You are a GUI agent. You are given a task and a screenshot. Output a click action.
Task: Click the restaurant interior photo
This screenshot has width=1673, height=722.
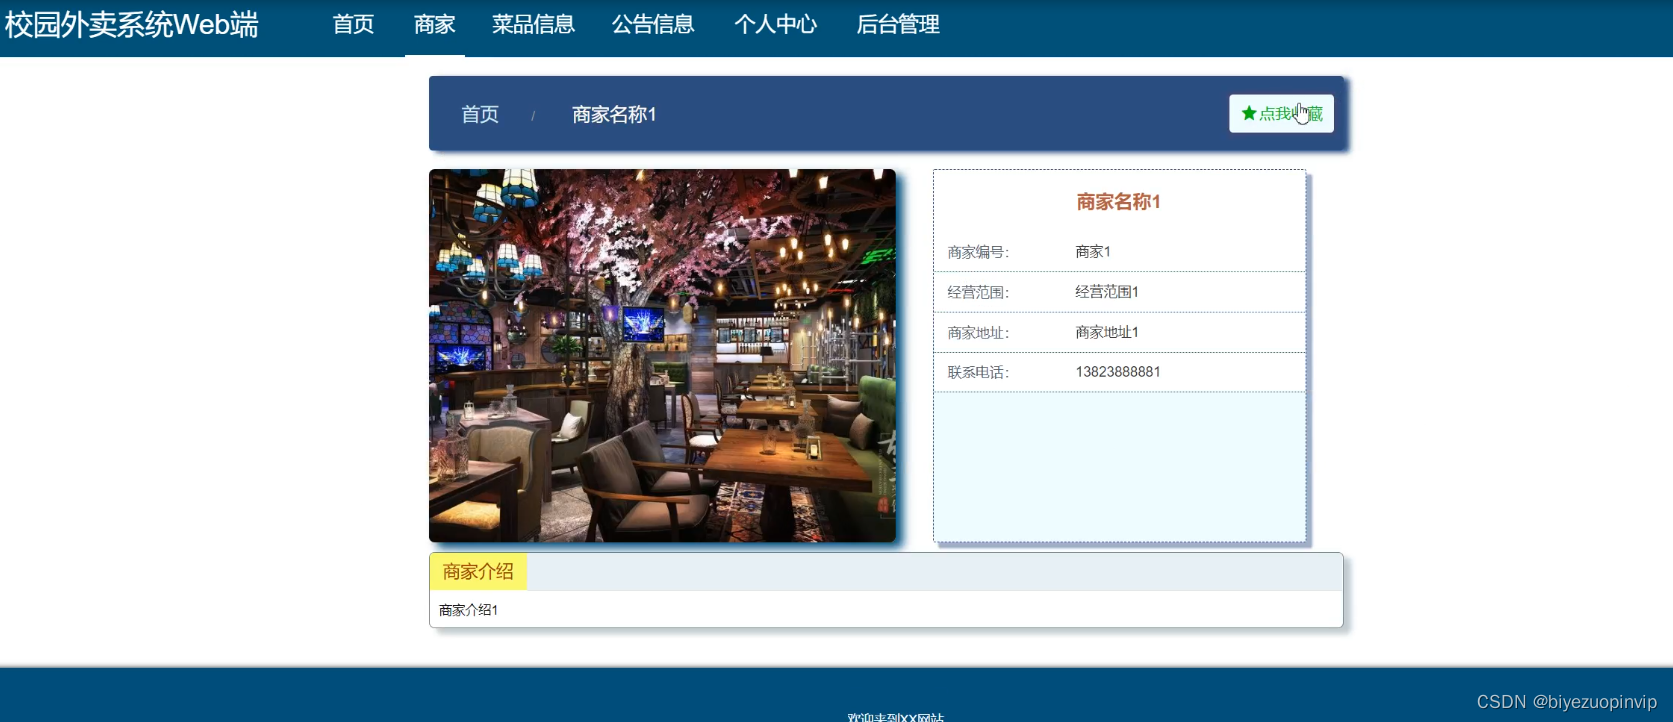point(662,355)
